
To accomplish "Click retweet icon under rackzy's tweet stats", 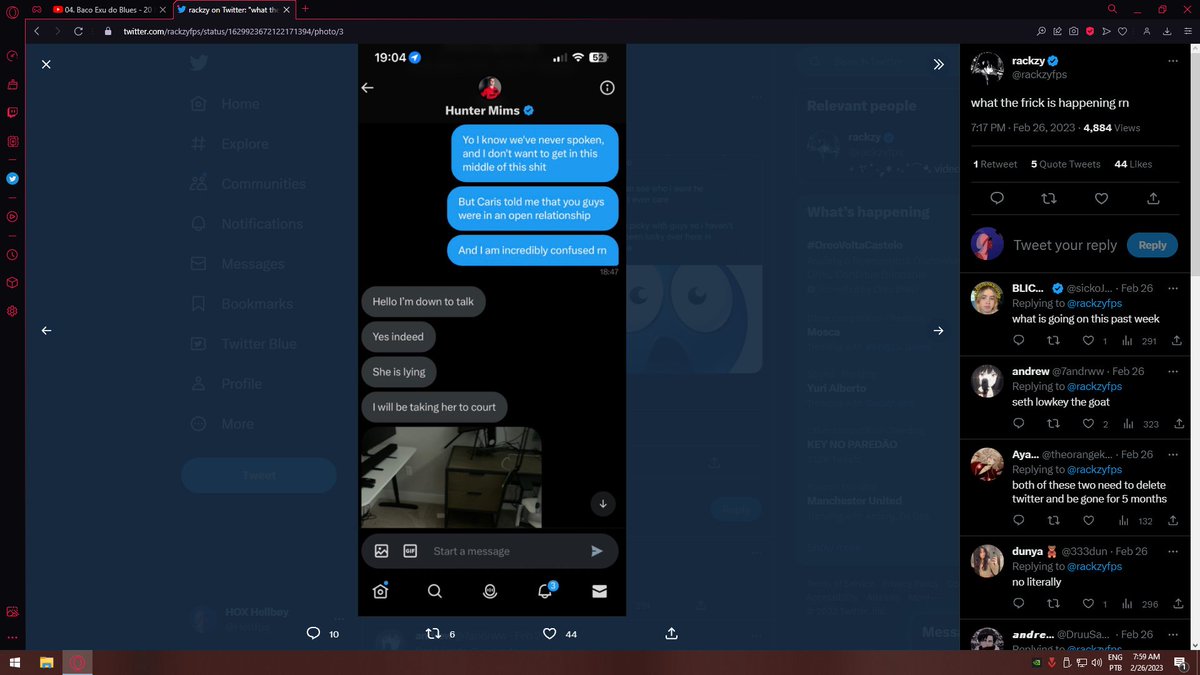I will click(x=1049, y=199).
